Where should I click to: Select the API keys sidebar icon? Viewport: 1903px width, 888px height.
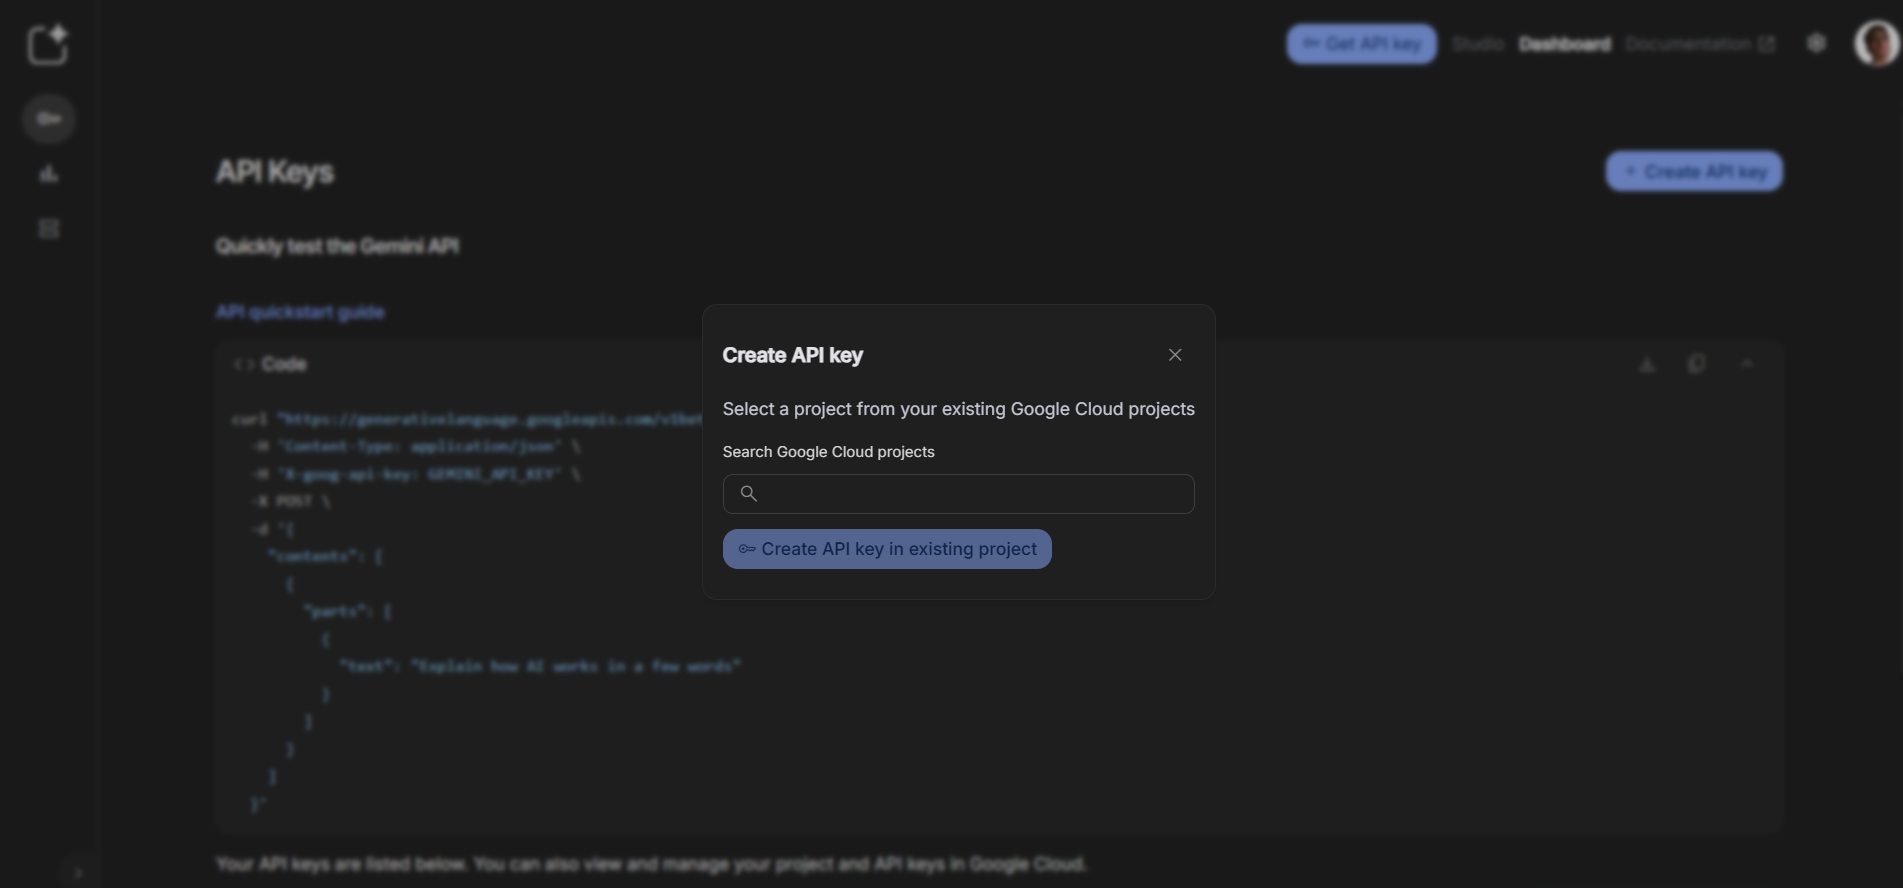48,119
